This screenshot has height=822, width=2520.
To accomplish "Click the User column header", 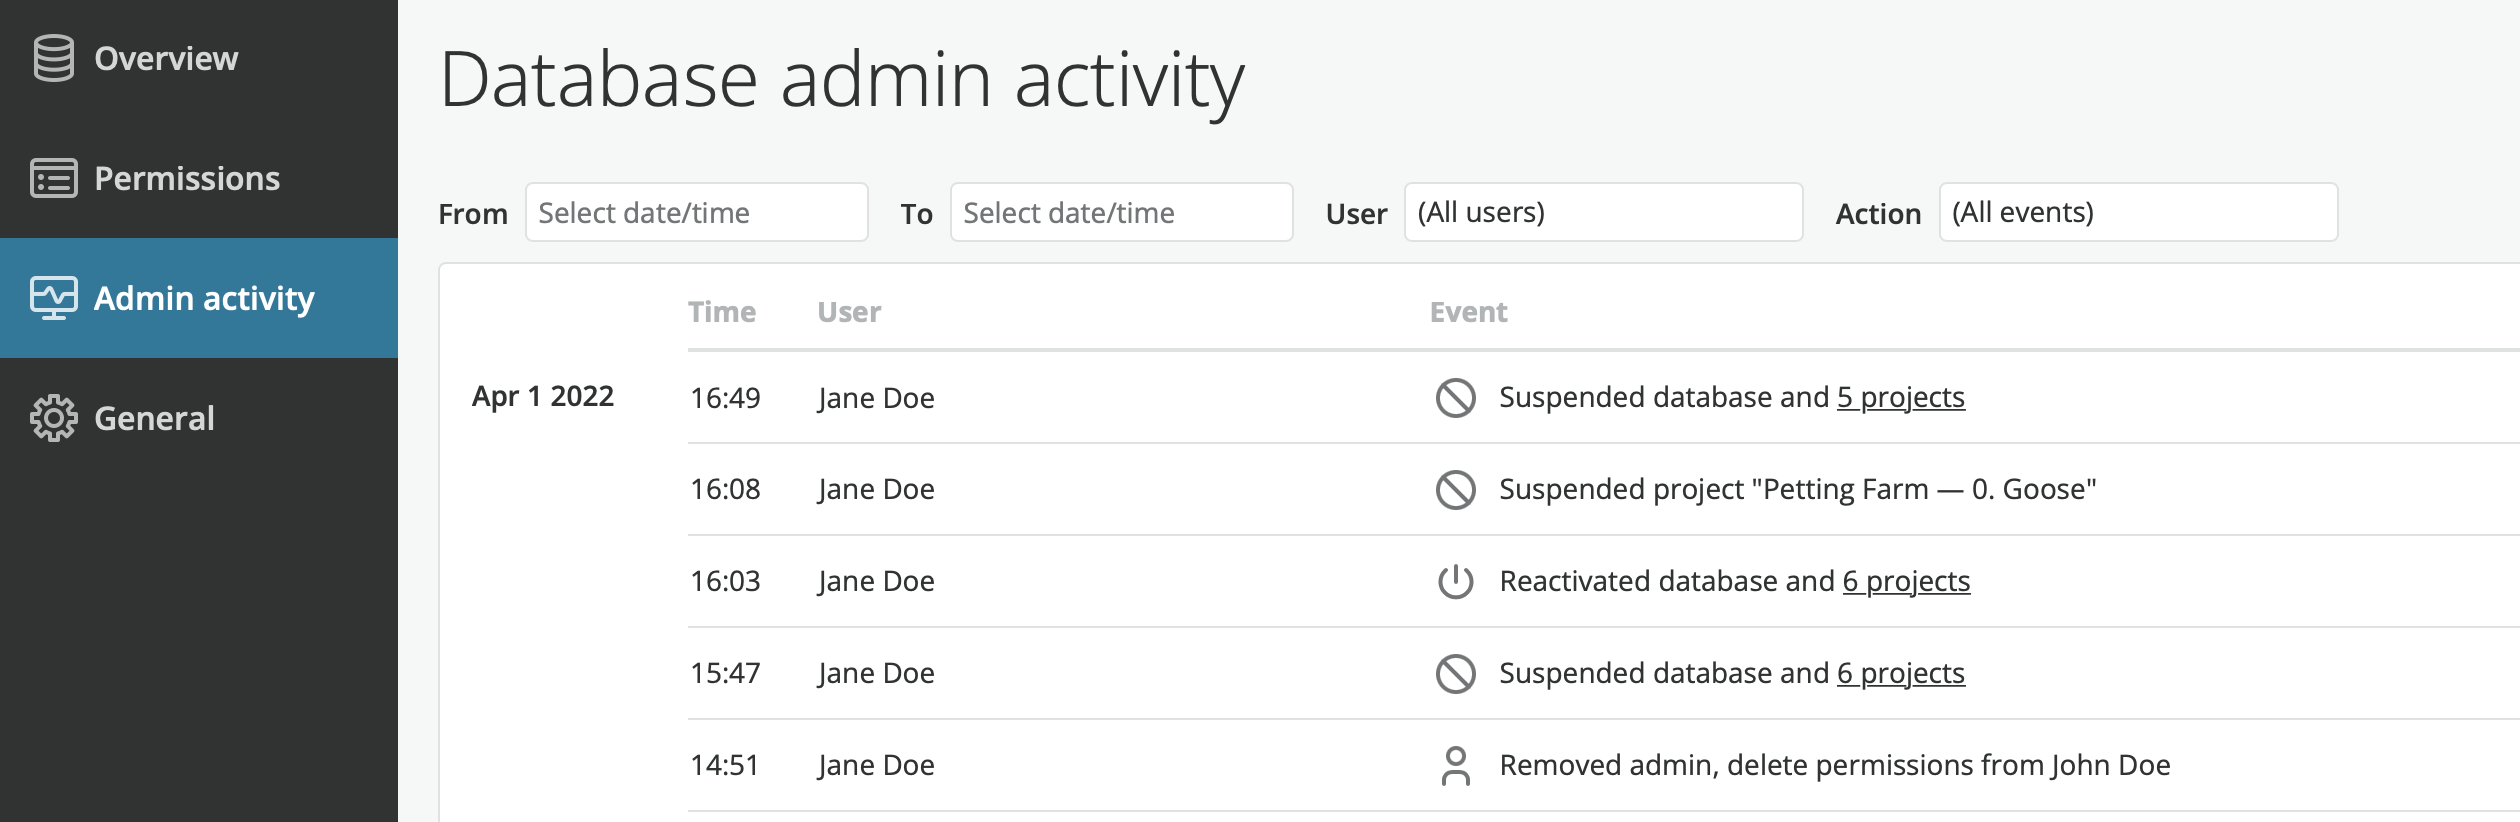I will click(x=849, y=312).
